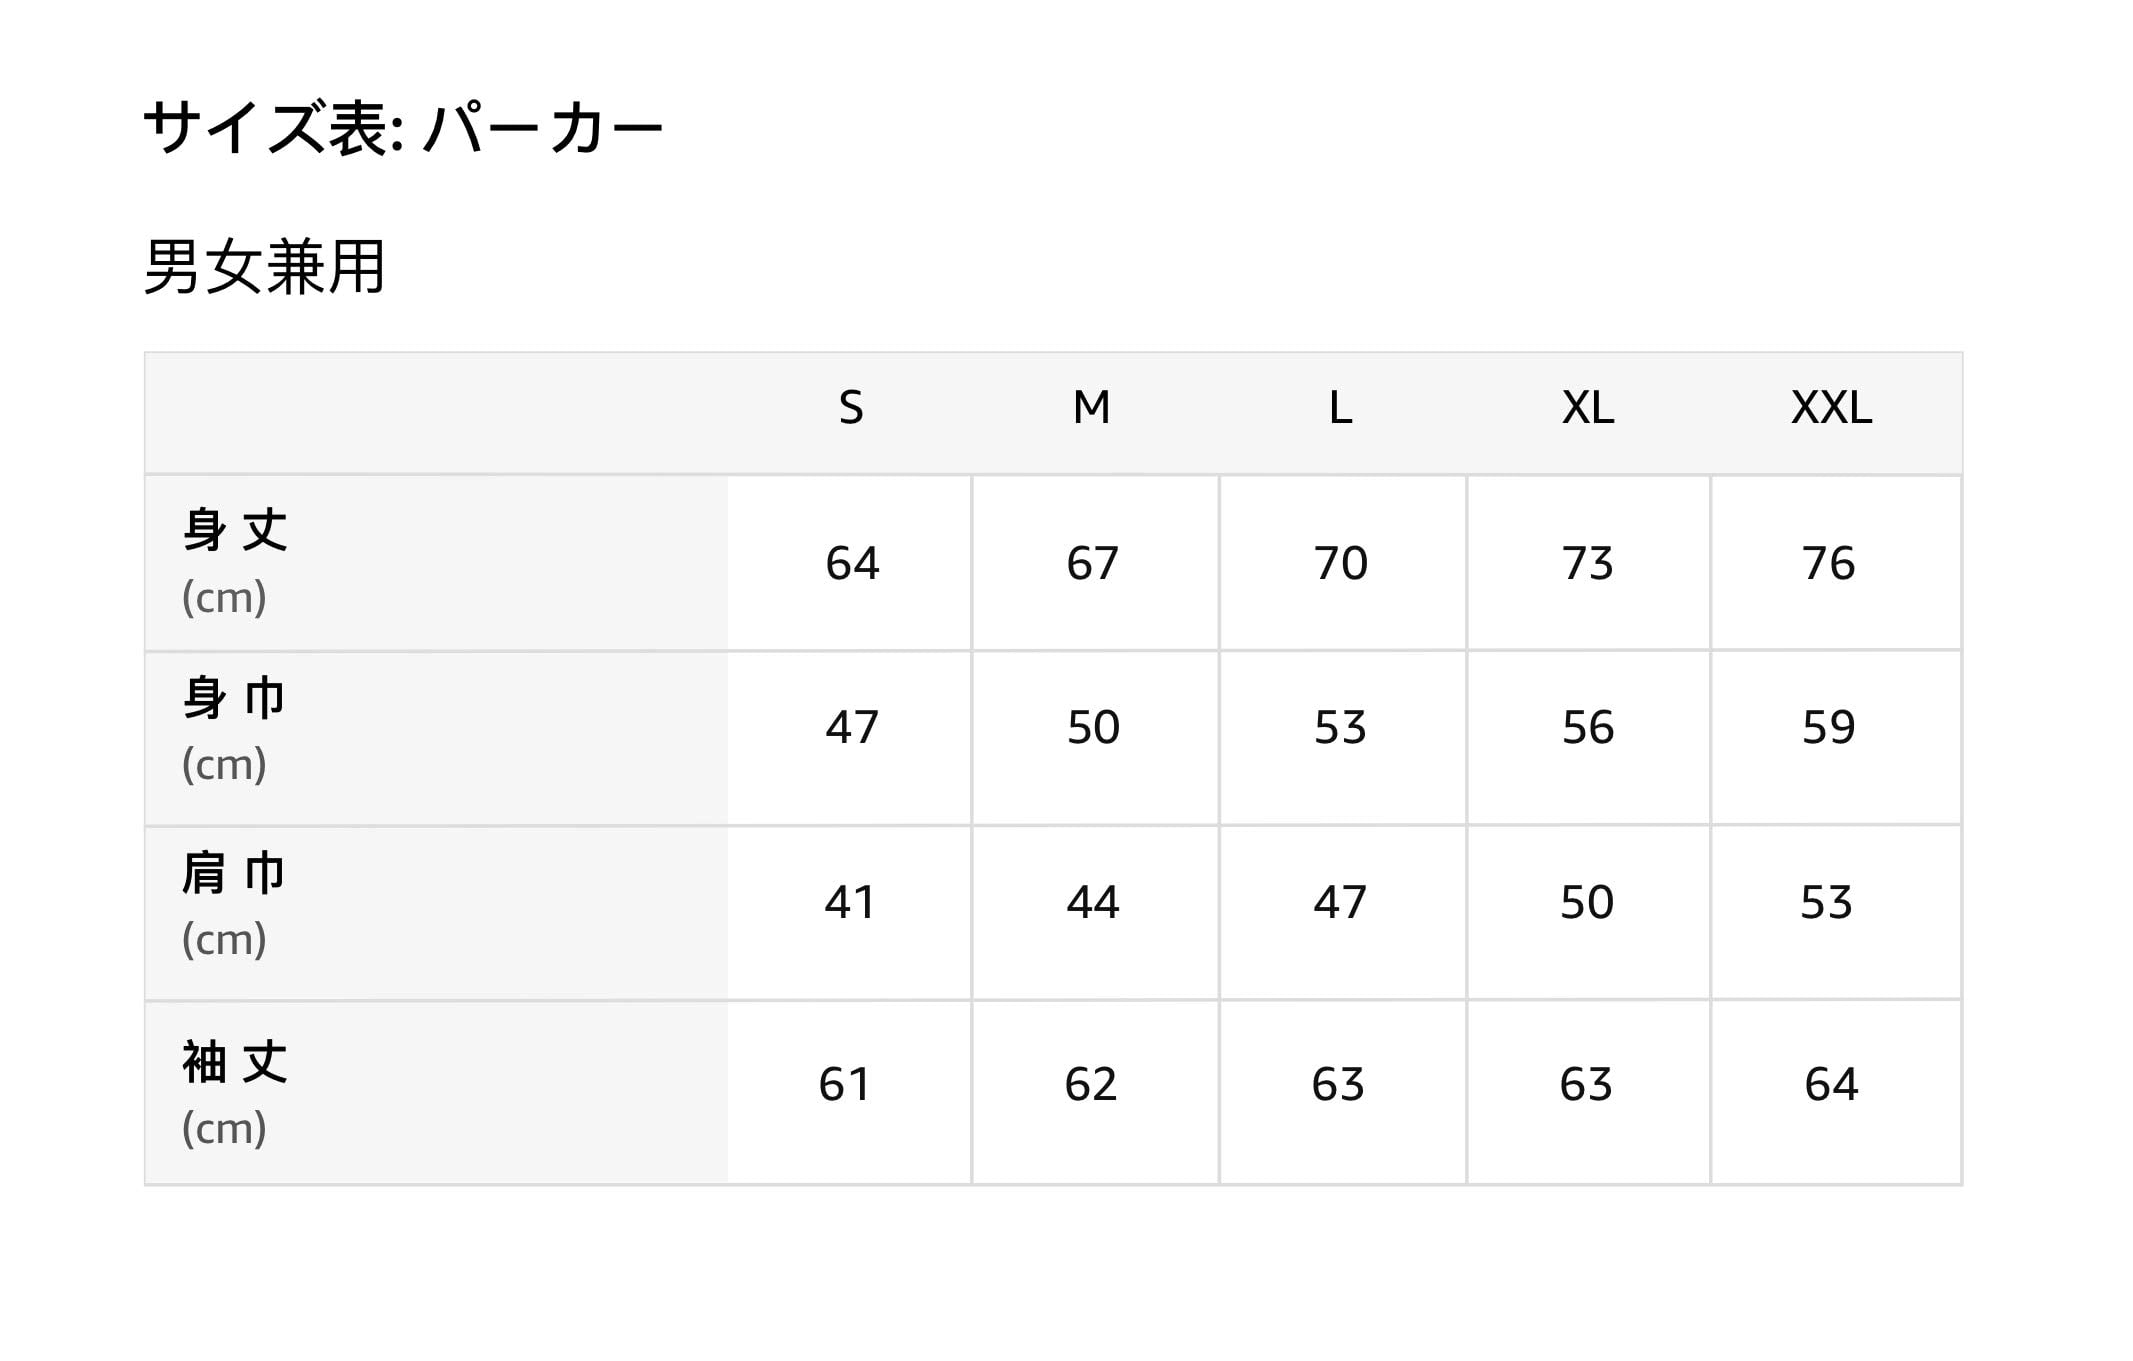Click the 身巾 row label
Viewport: 2133px width, 1361px height.
[236, 698]
